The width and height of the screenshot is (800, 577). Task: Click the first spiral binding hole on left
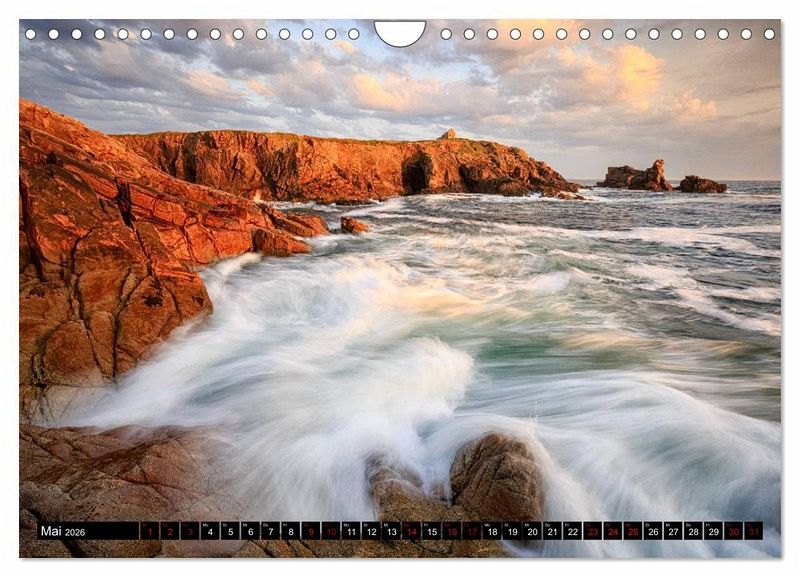(30, 34)
